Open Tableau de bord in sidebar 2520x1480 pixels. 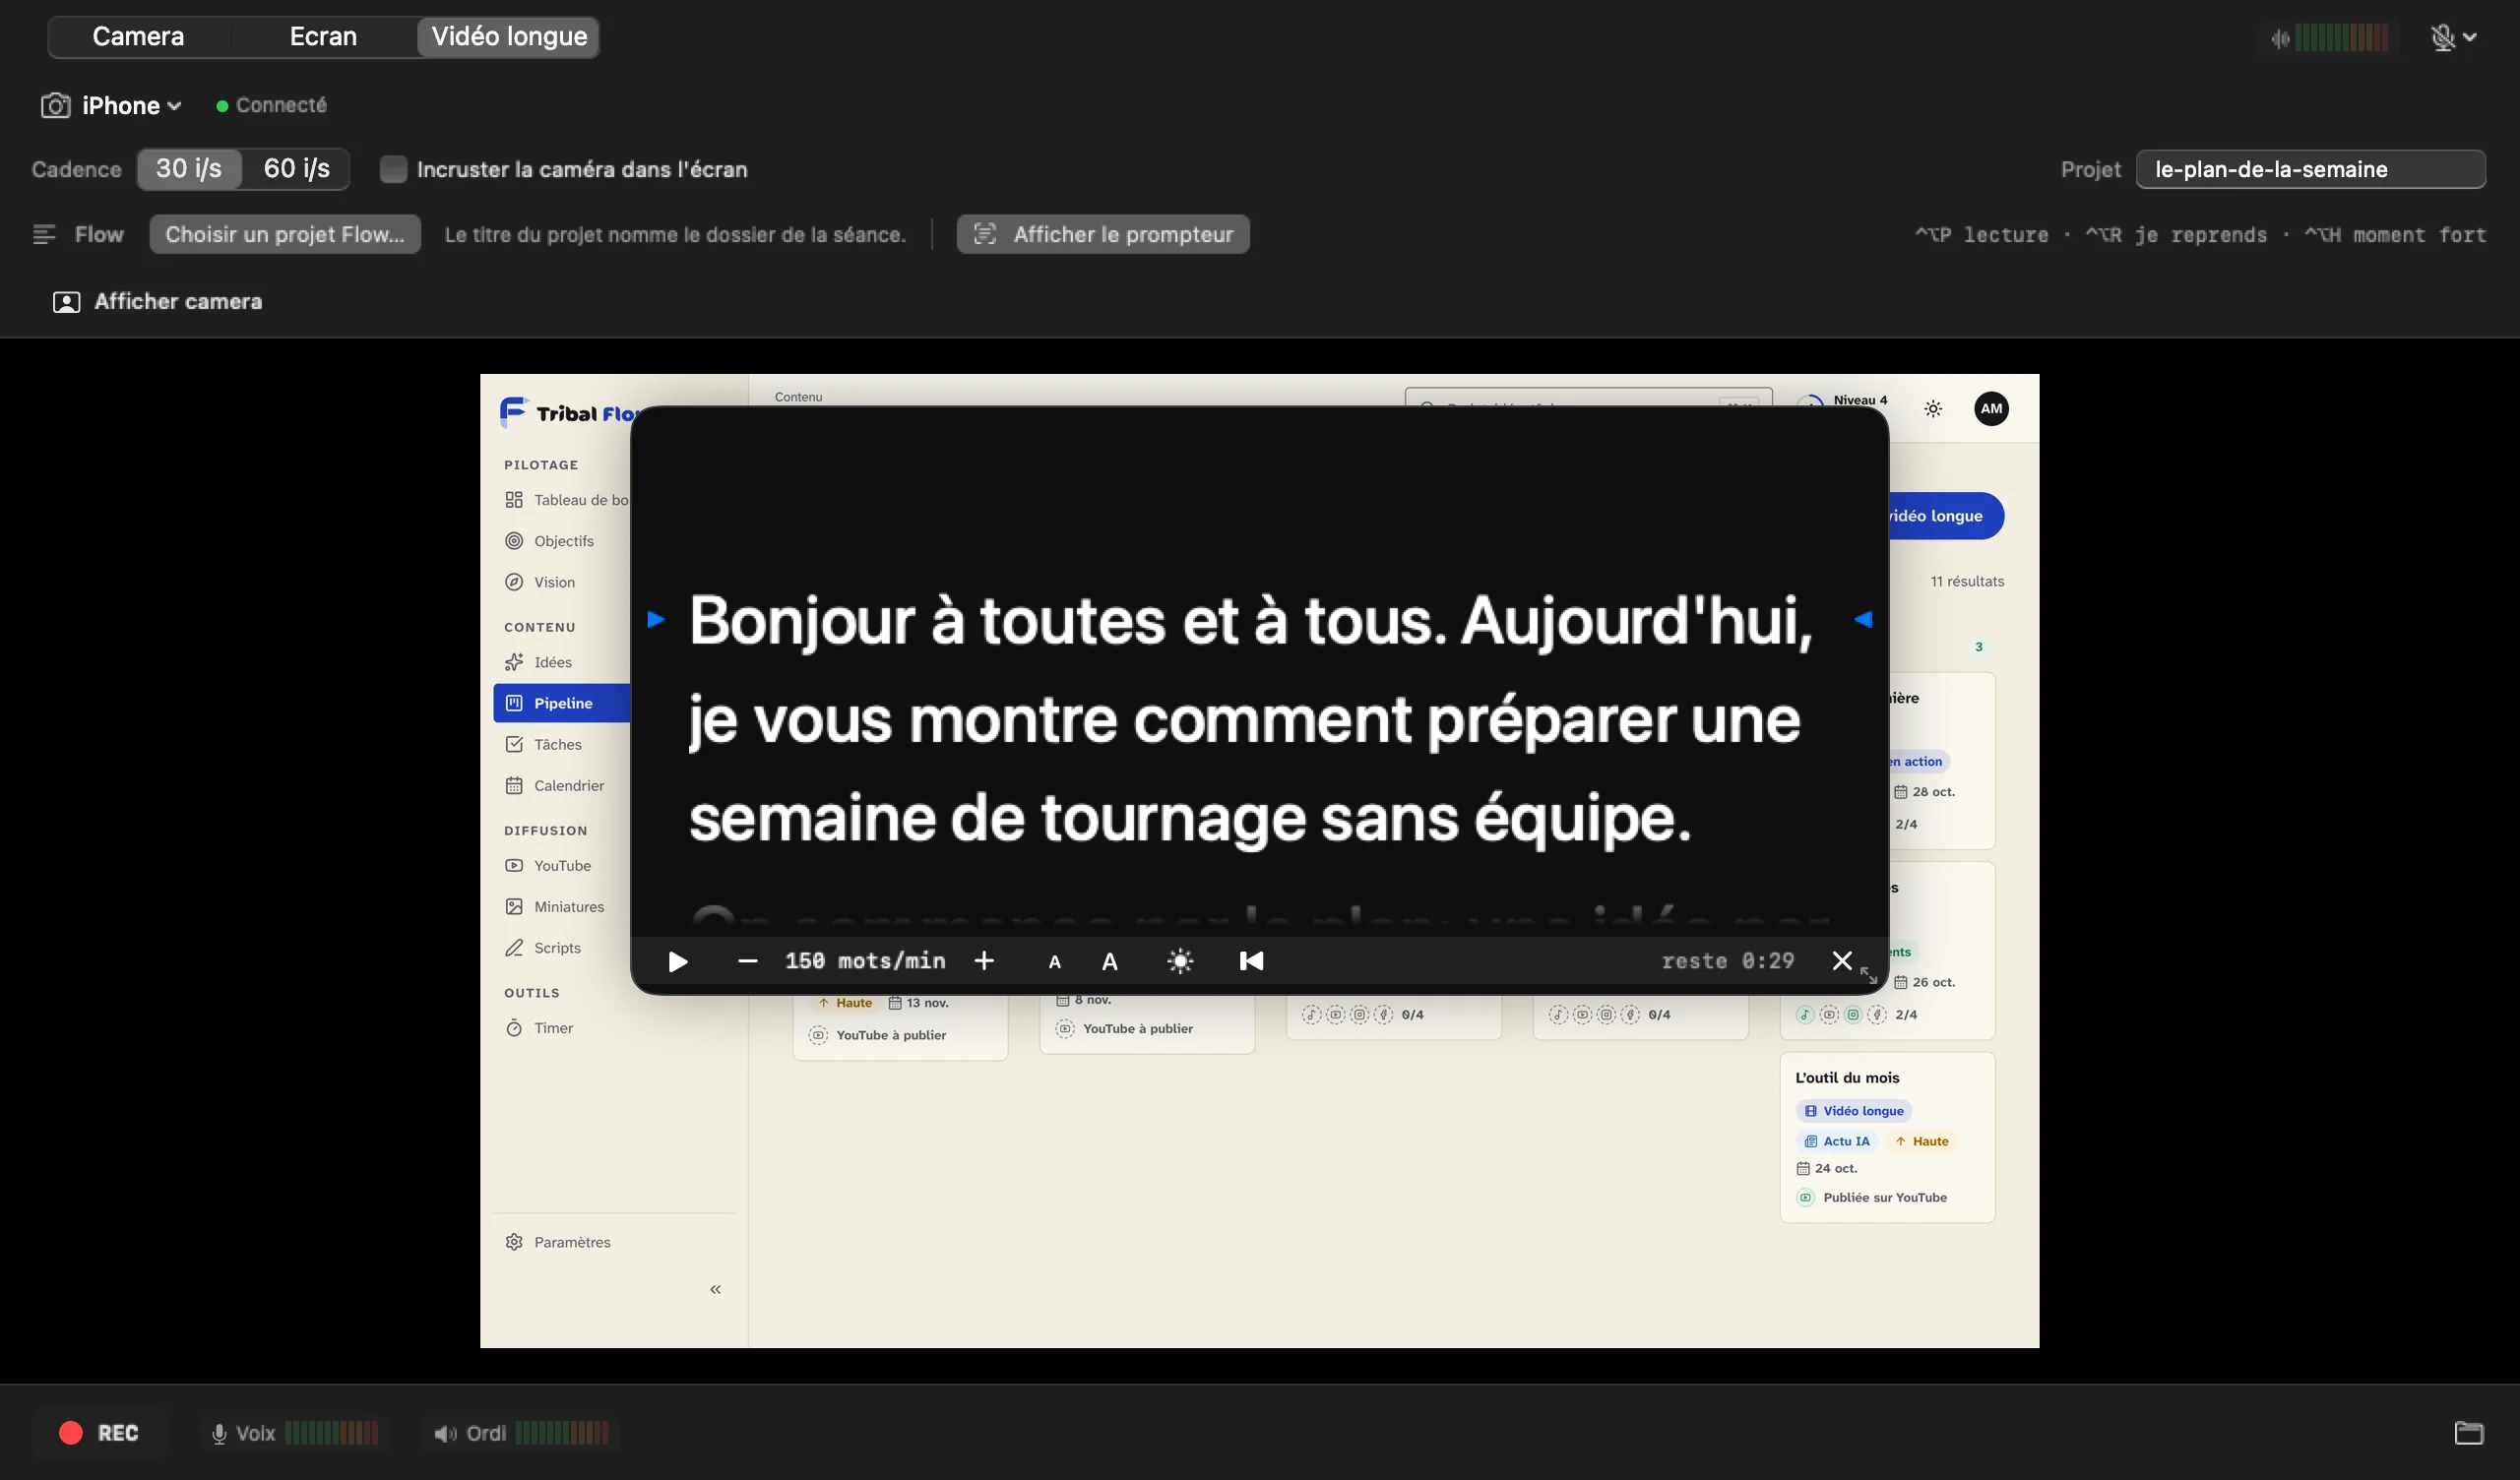coord(566,500)
